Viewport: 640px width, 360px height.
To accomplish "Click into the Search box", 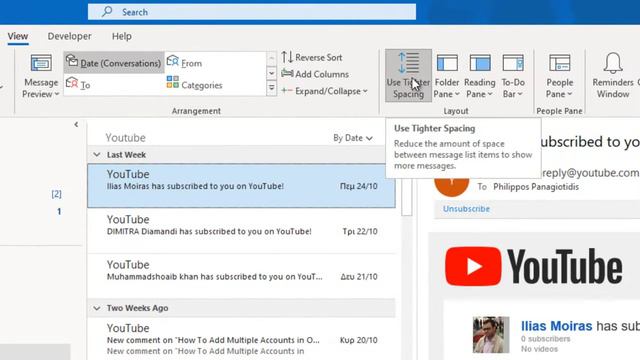I will click(x=252, y=12).
